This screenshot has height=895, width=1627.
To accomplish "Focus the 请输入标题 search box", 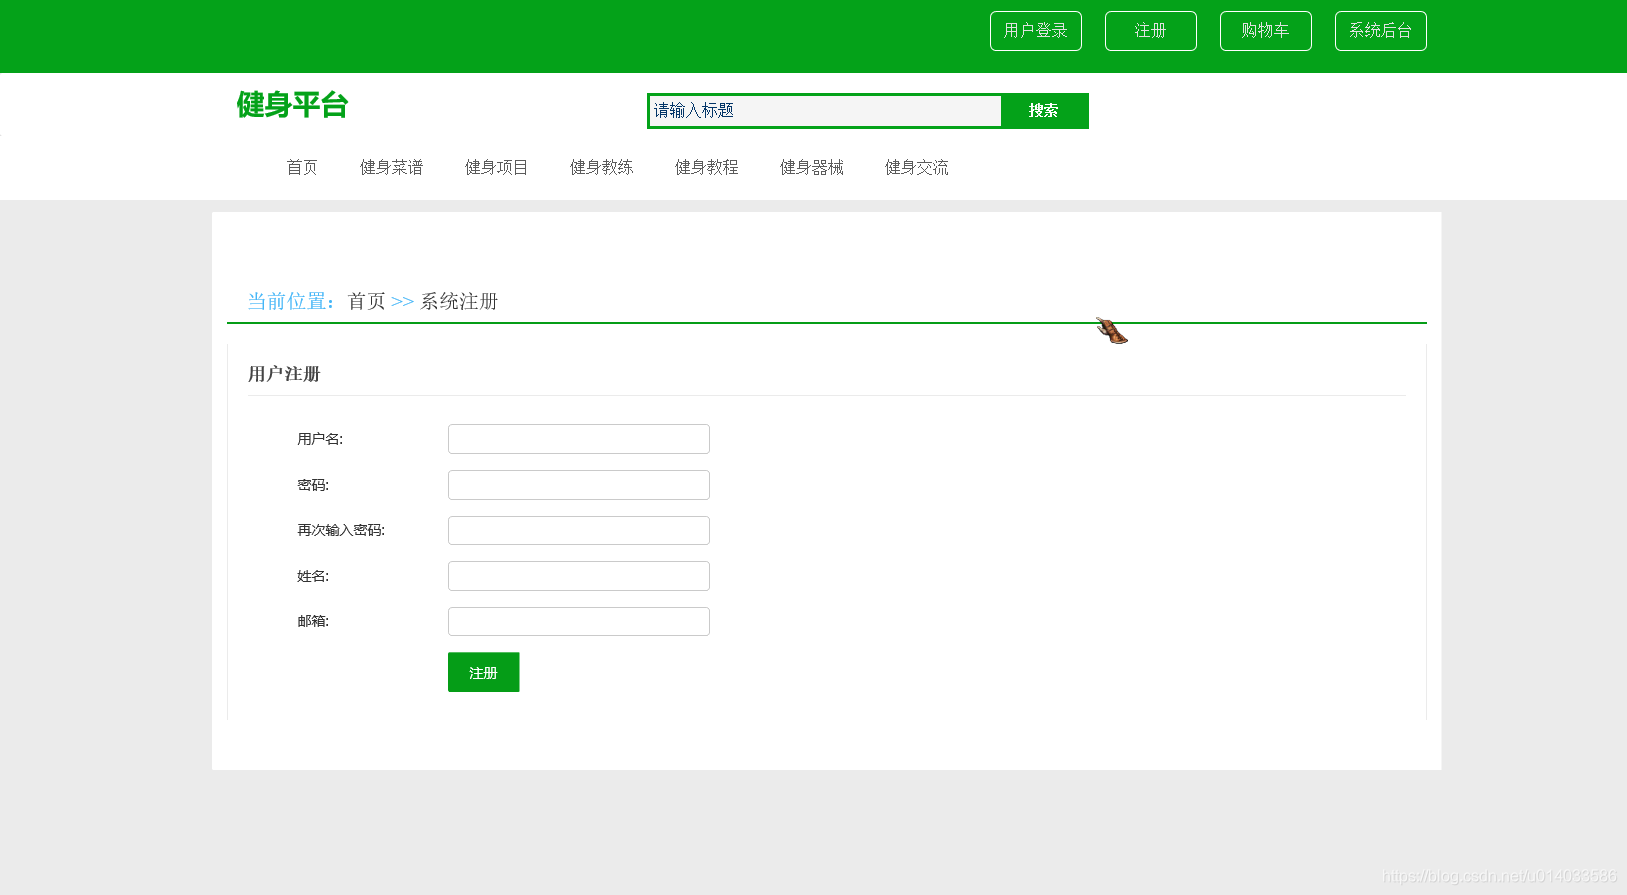I will tap(825, 111).
